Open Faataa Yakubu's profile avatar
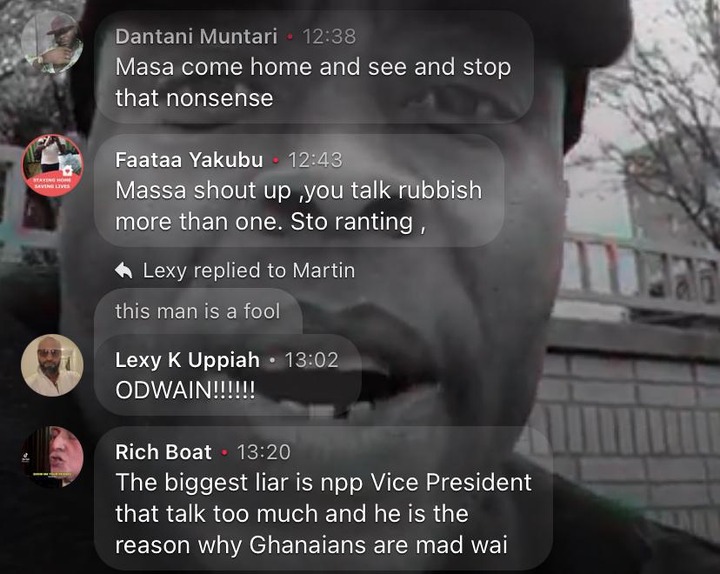 (52, 165)
